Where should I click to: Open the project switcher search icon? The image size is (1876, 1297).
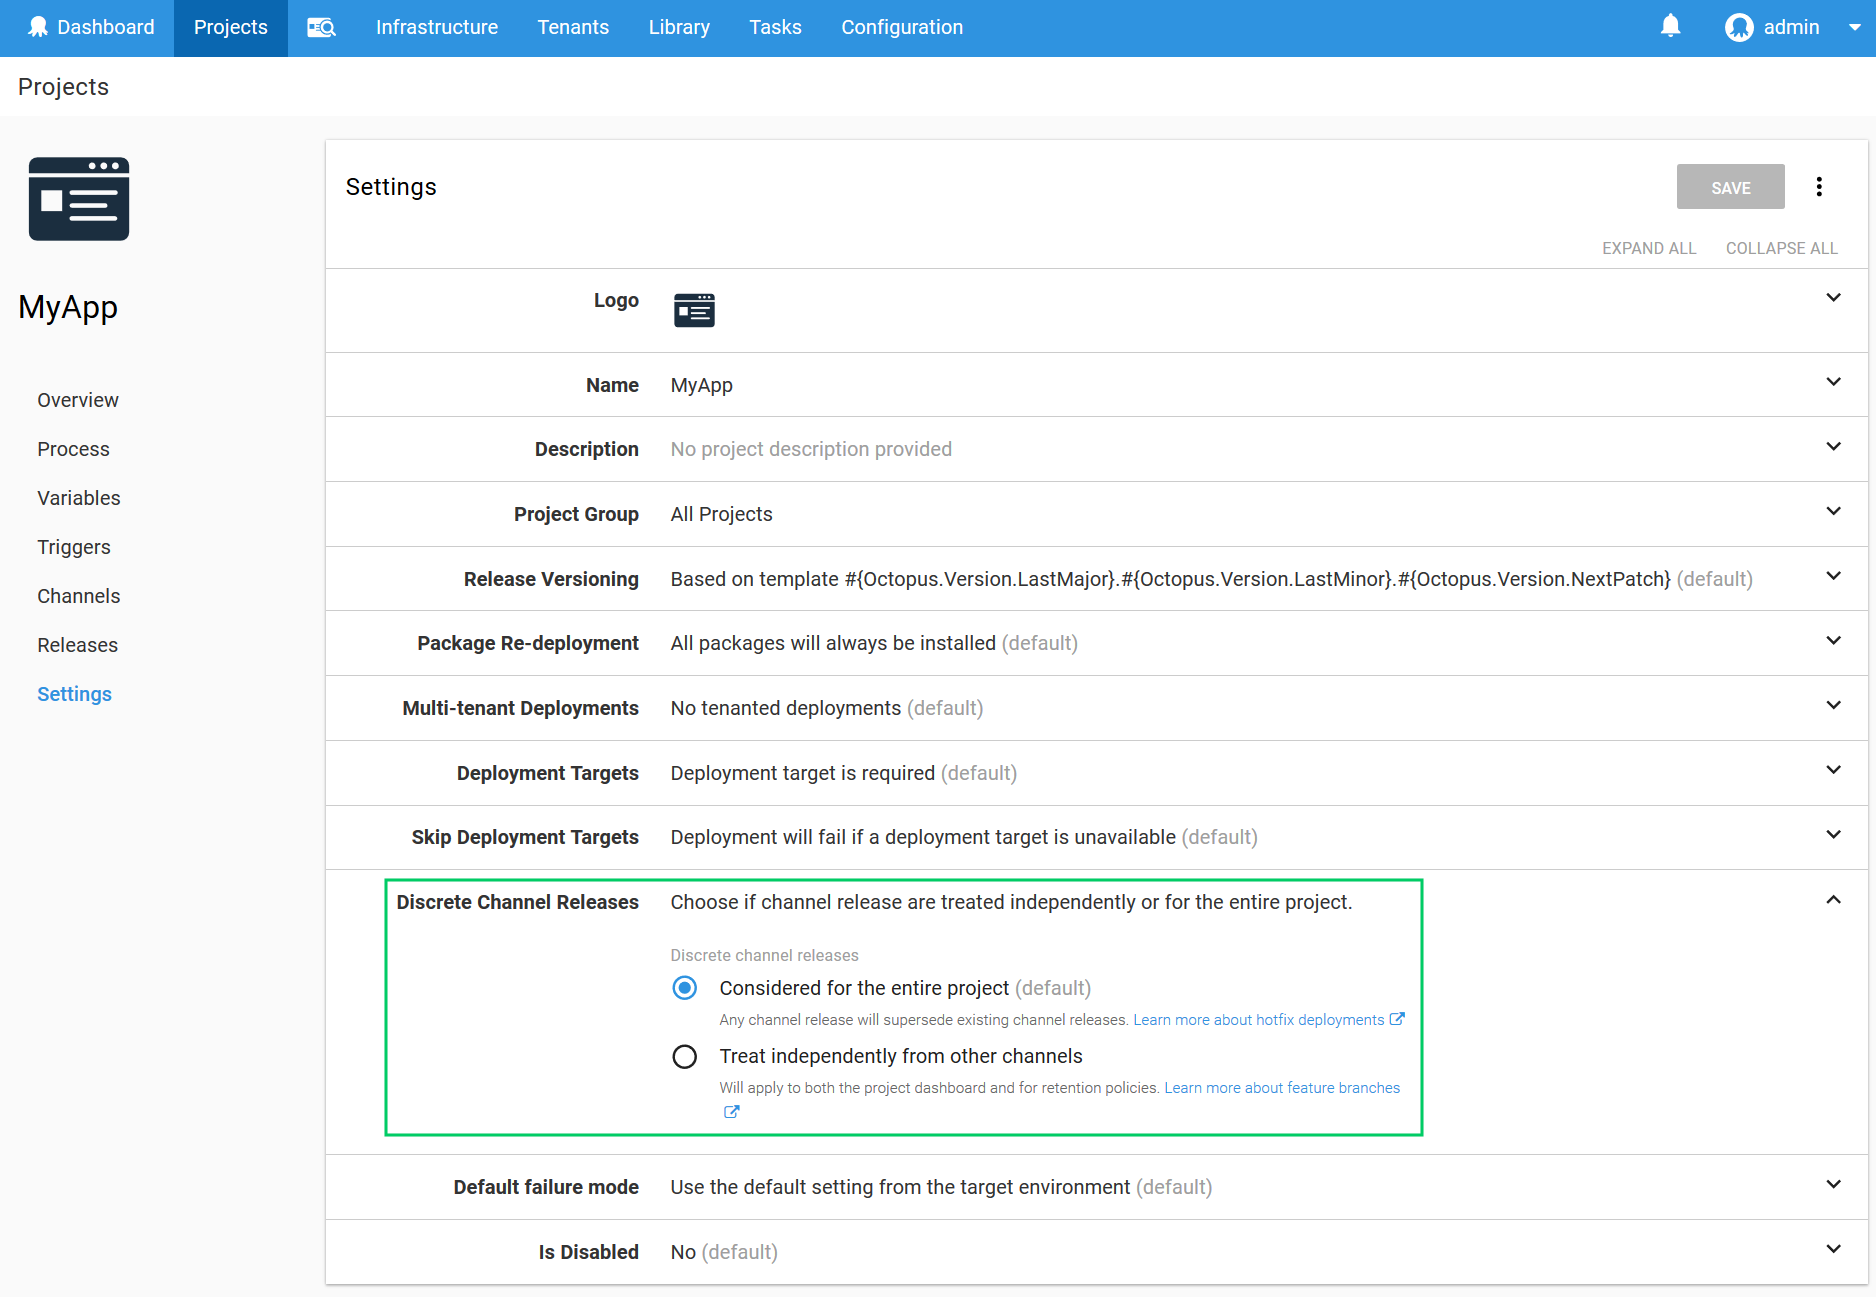pyautogui.click(x=321, y=27)
